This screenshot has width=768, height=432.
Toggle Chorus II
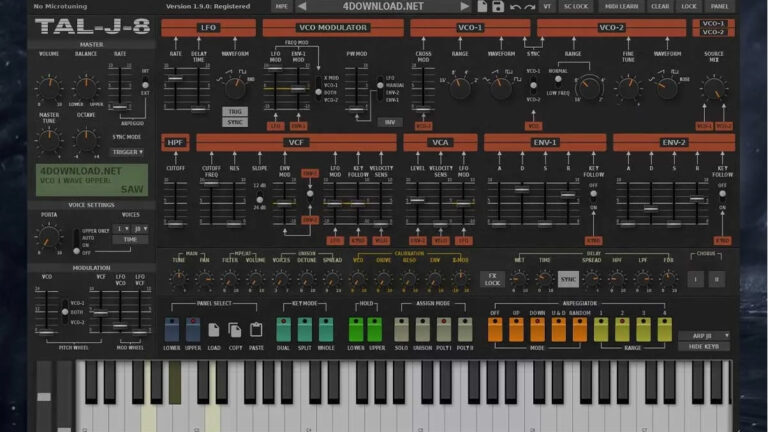pyautogui.click(x=717, y=279)
